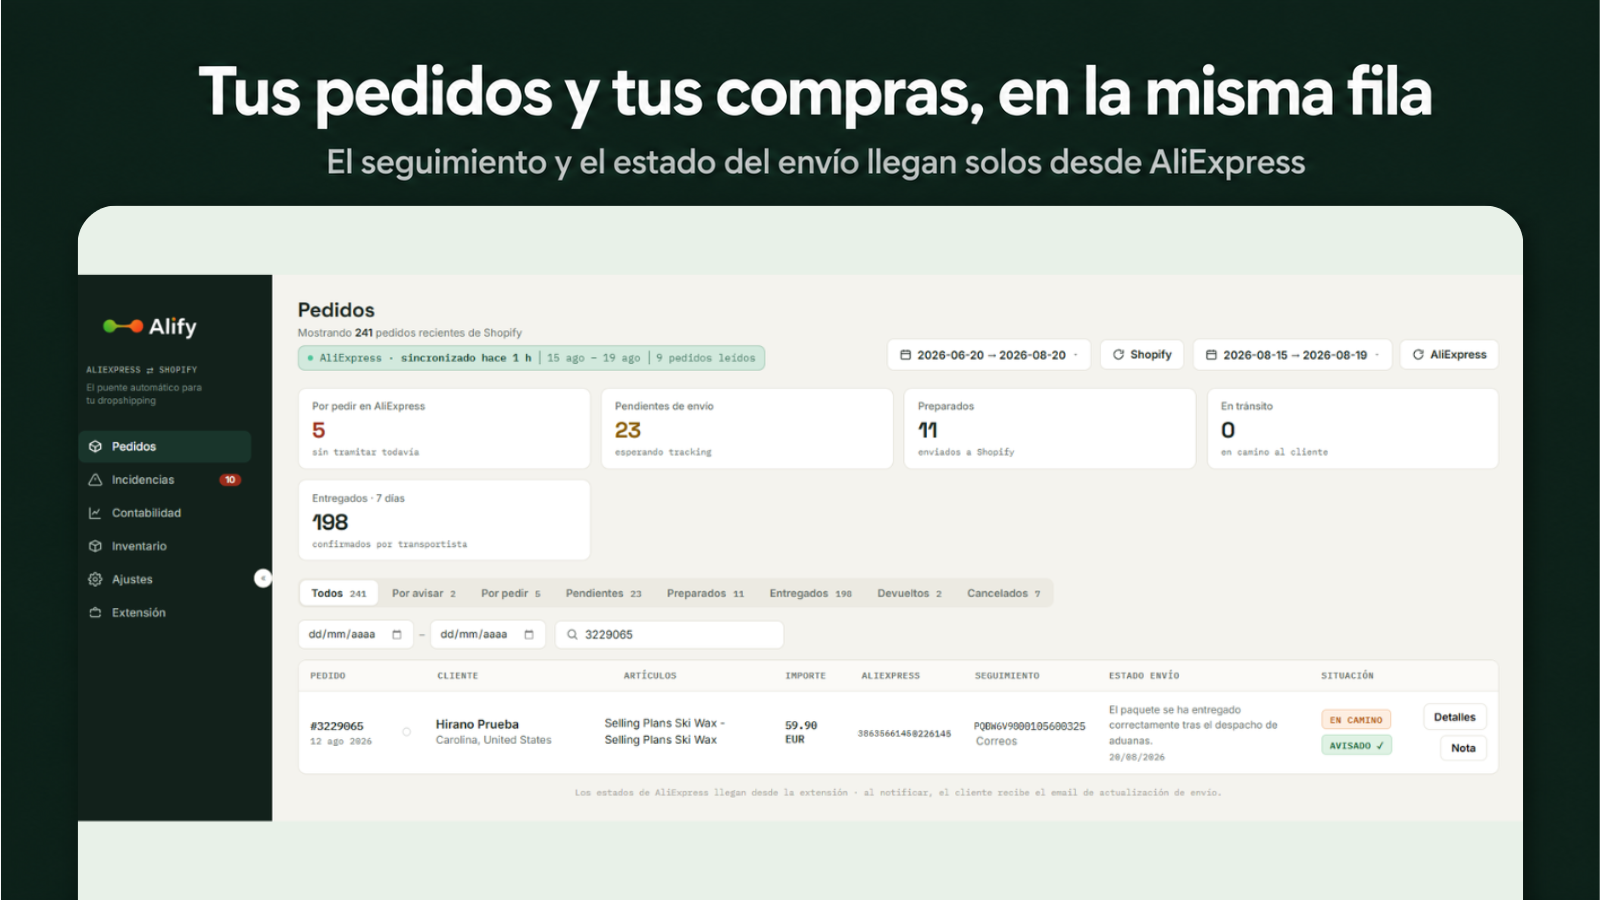Collapse the sidebar with round arrow toggle
The width and height of the screenshot is (1600, 900).
click(263, 578)
